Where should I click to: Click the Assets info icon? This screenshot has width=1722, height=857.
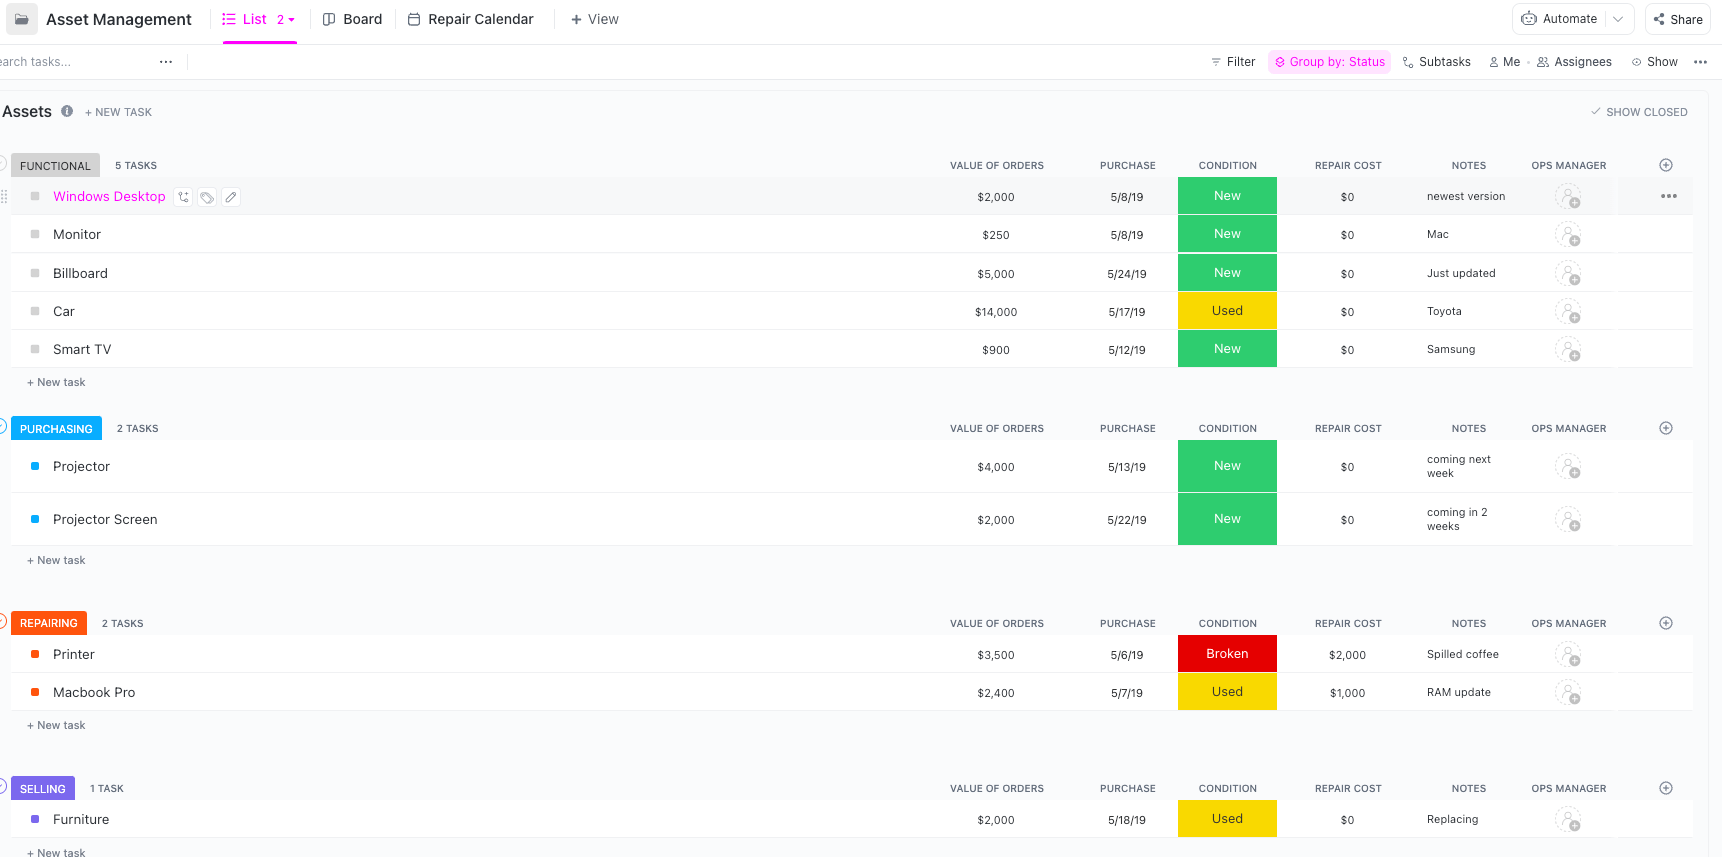(x=67, y=111)
